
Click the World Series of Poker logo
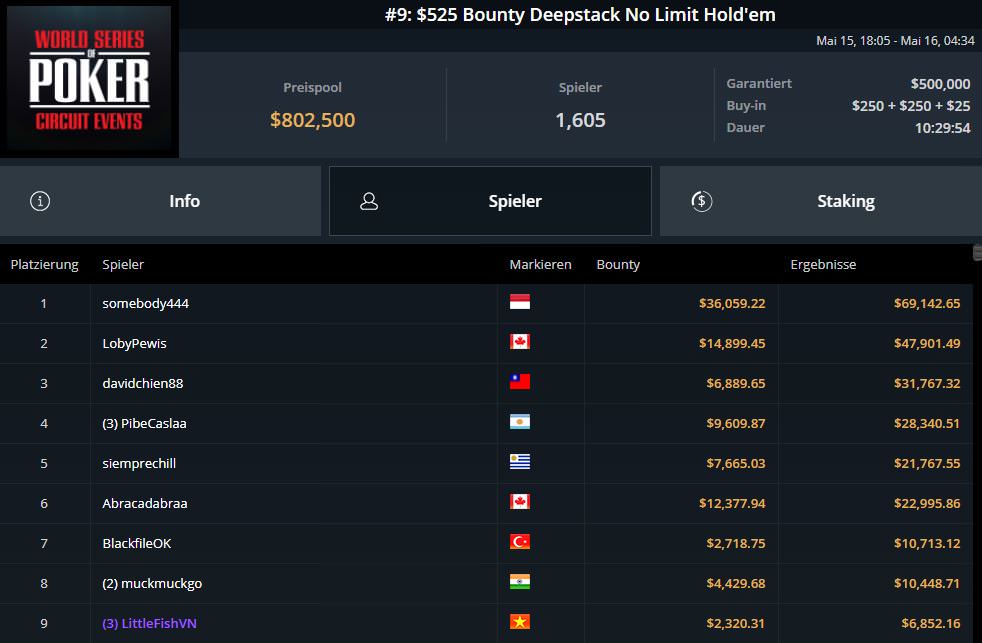coord(90,81)
